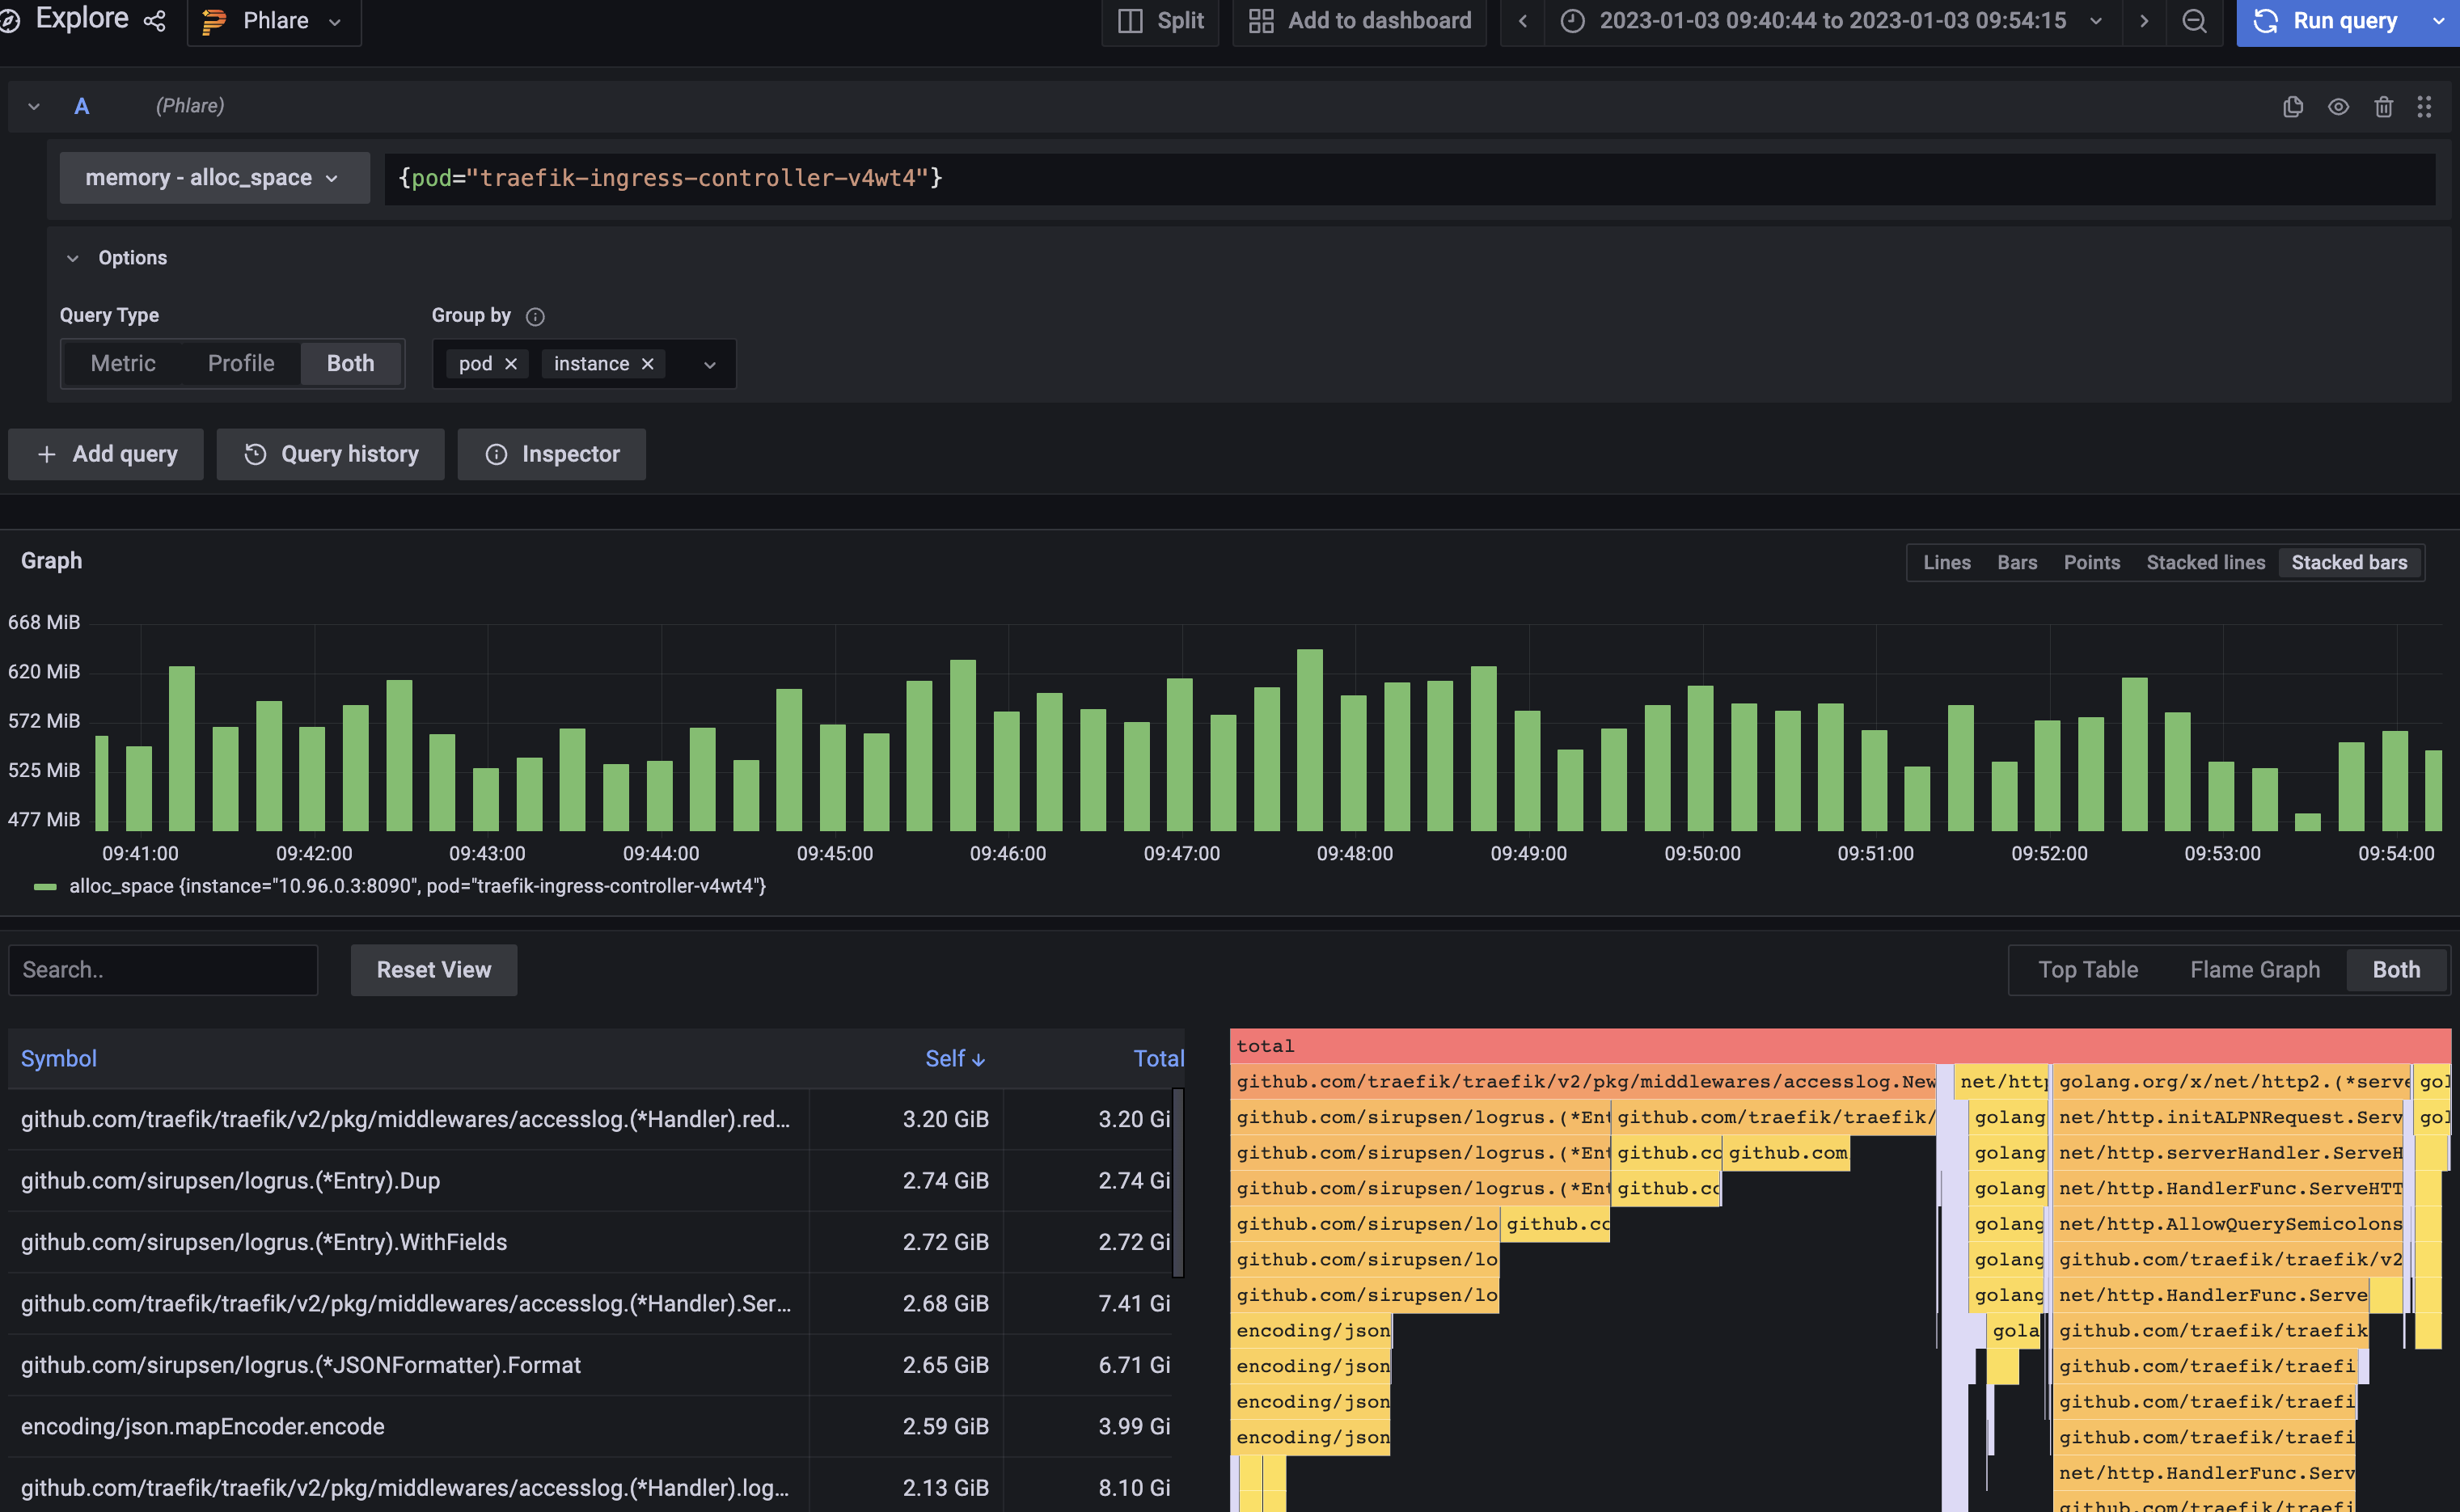Select Profile as the Query Type

[x=240, y=363]
